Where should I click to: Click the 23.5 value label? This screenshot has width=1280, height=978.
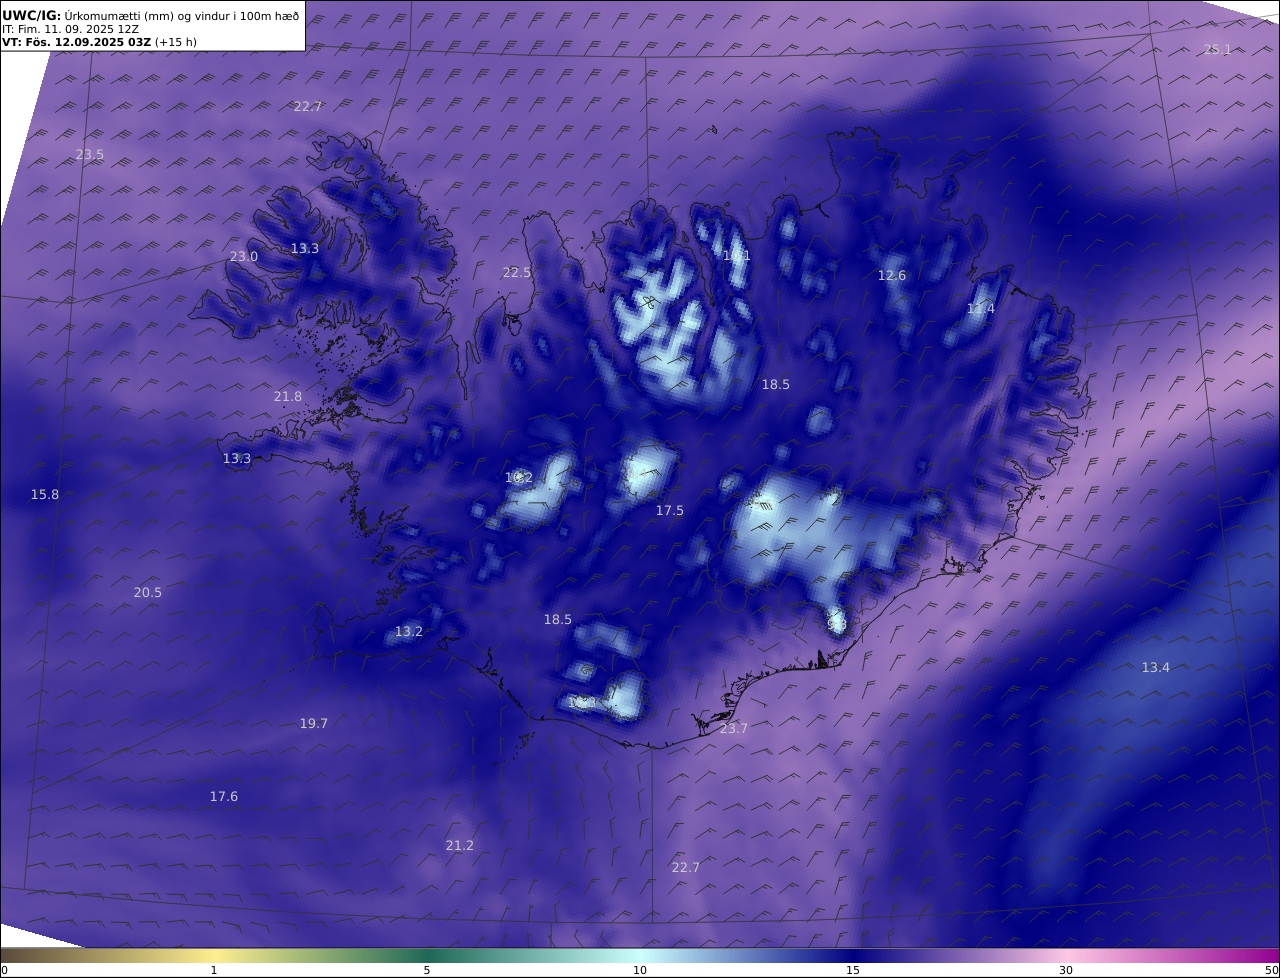89,154
